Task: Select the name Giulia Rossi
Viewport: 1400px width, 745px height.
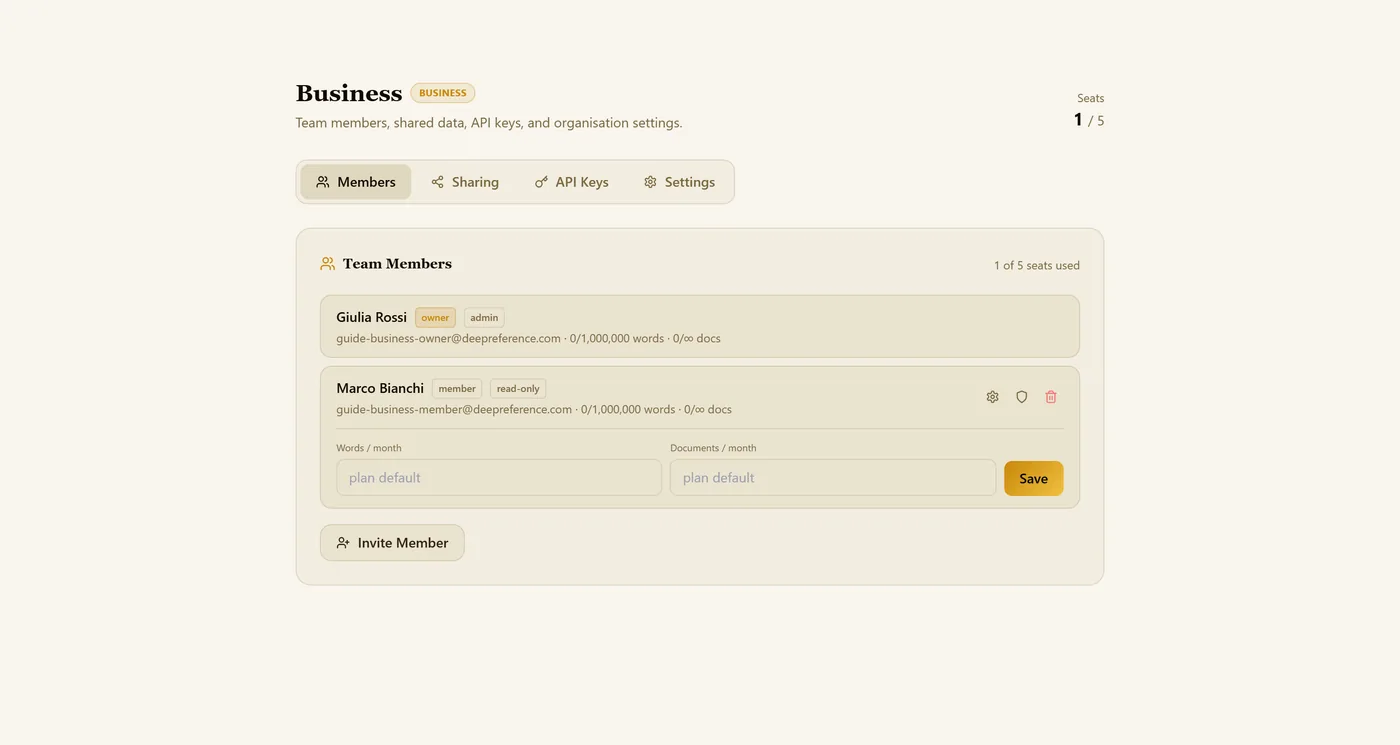Action: click(372, 317)
